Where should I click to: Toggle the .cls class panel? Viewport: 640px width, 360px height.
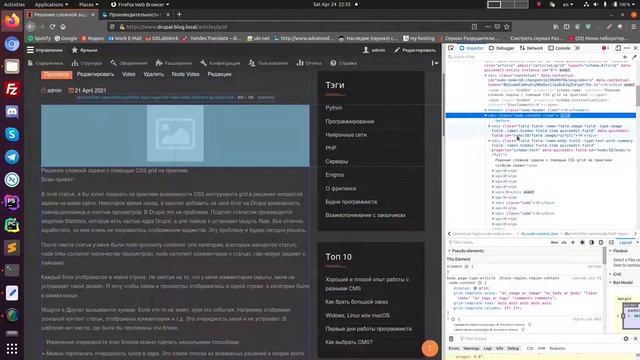[x=564, y=242]
